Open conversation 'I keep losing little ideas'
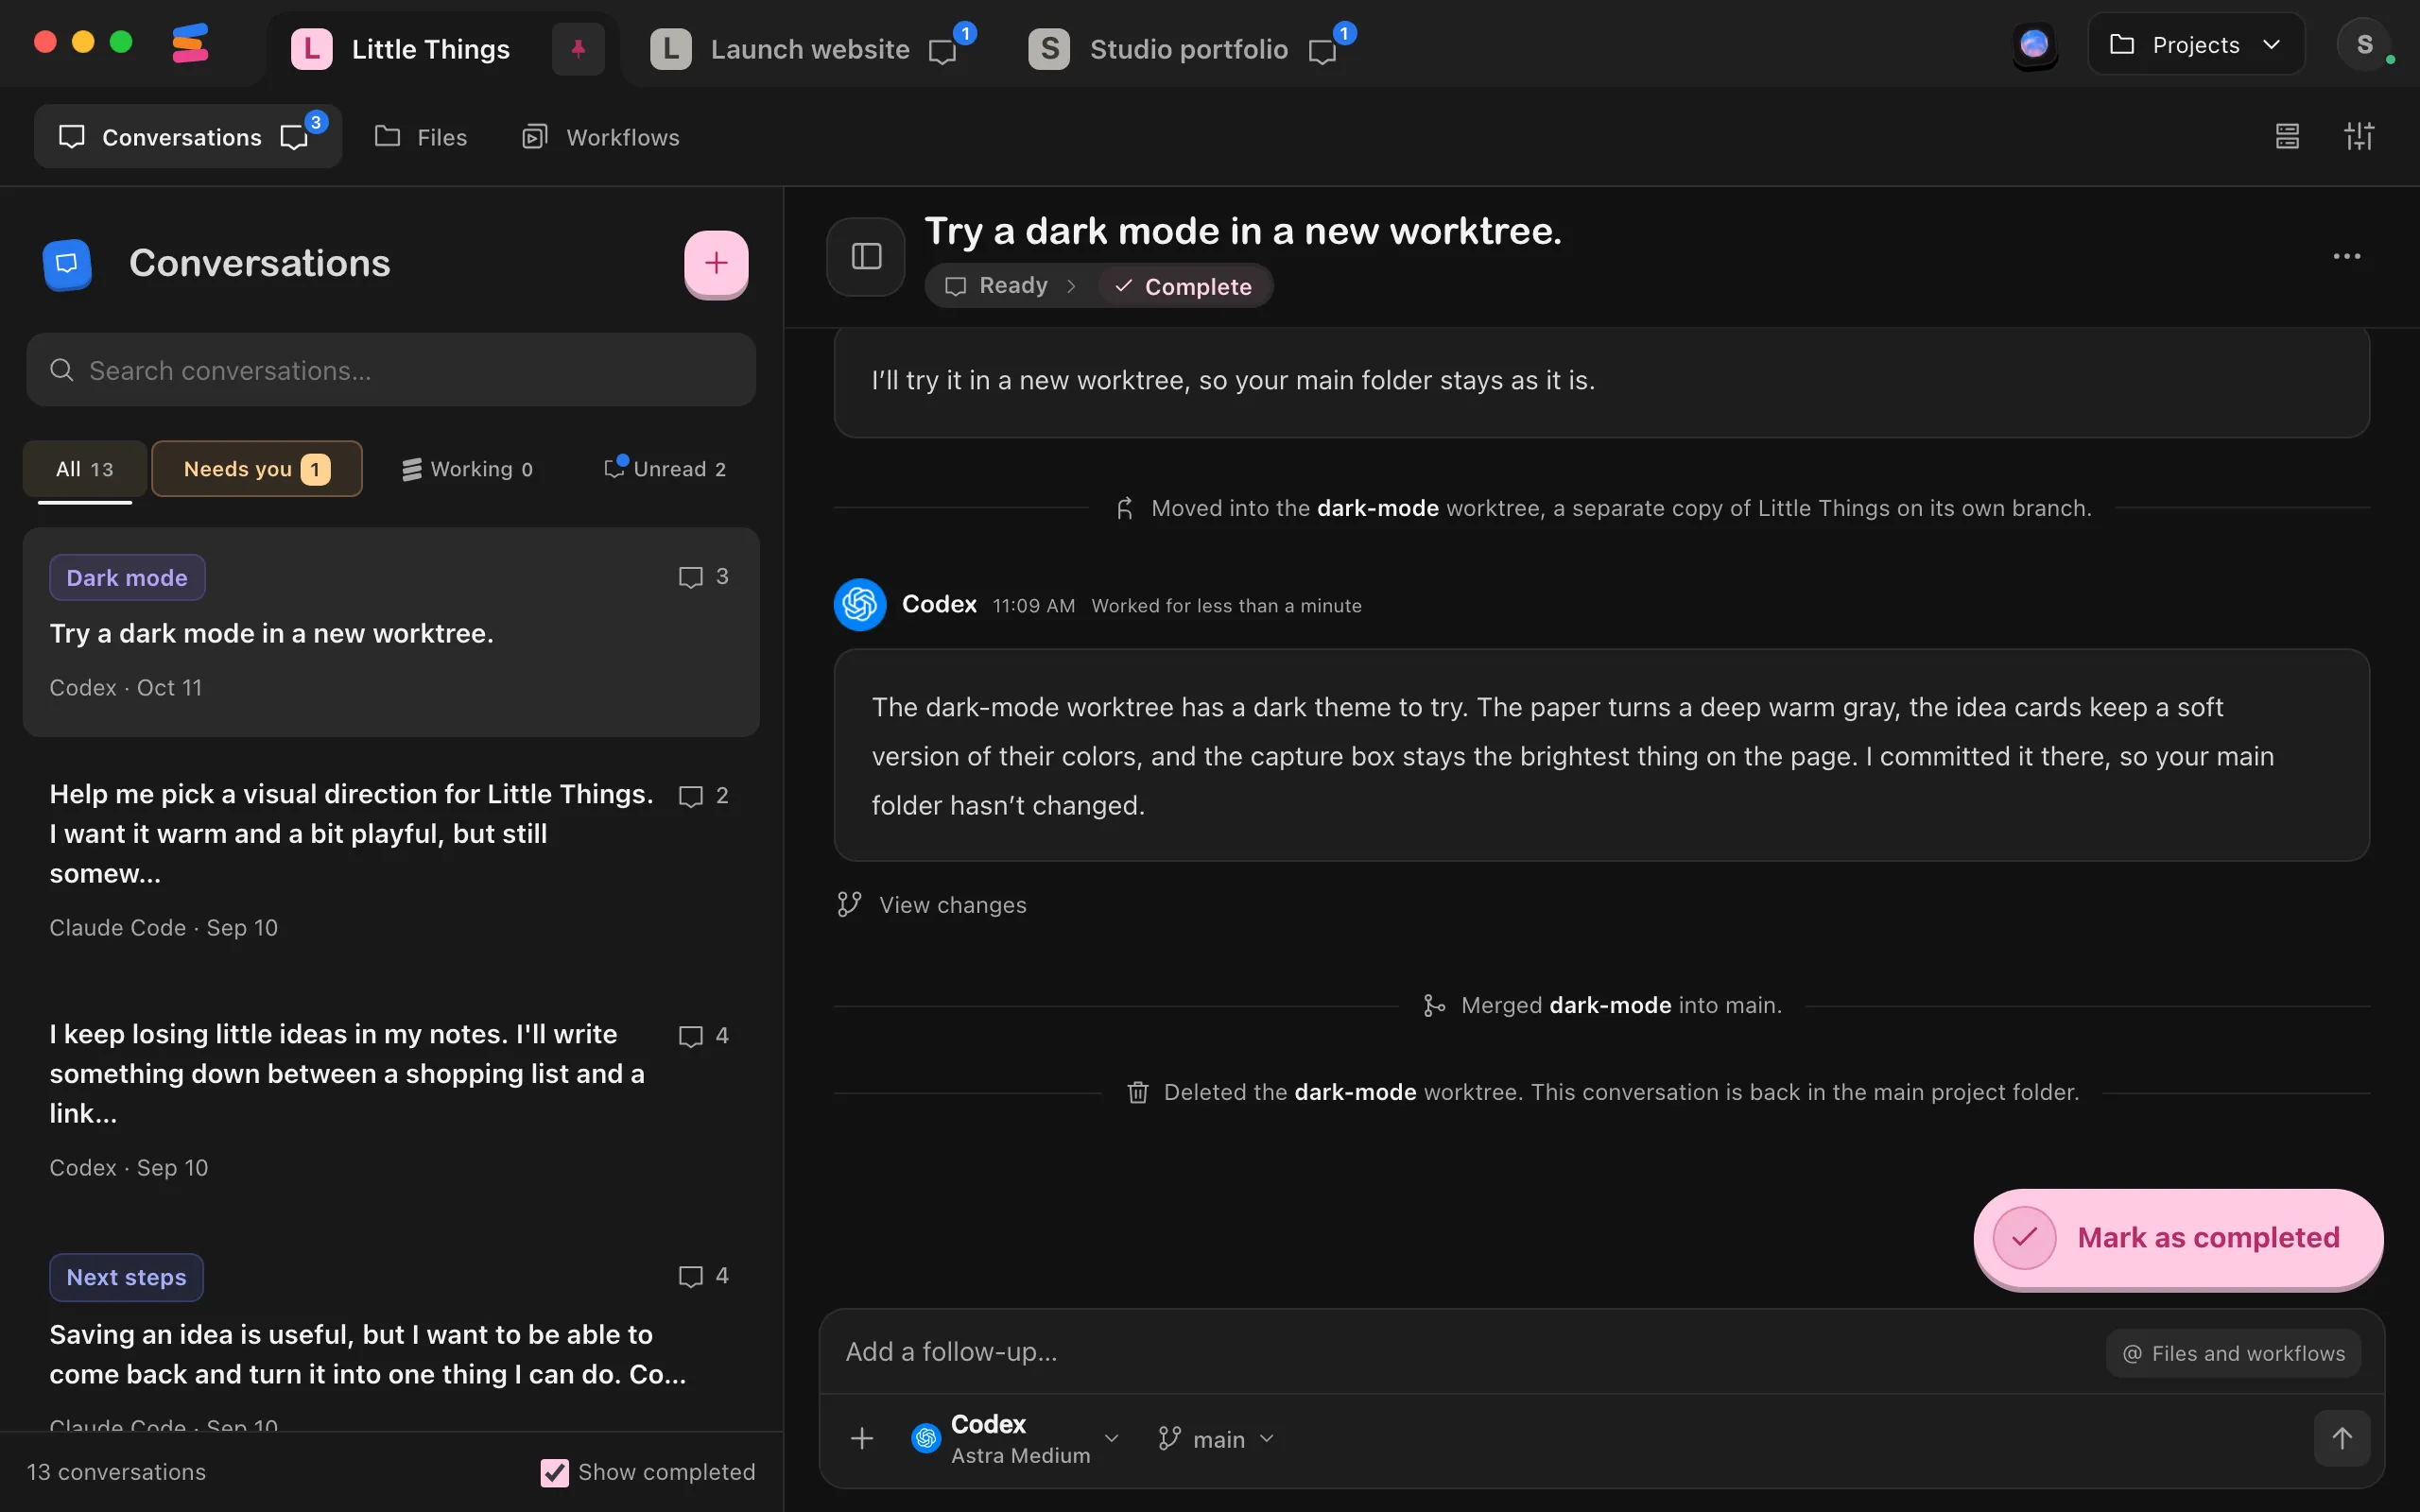 point(391,1099)
